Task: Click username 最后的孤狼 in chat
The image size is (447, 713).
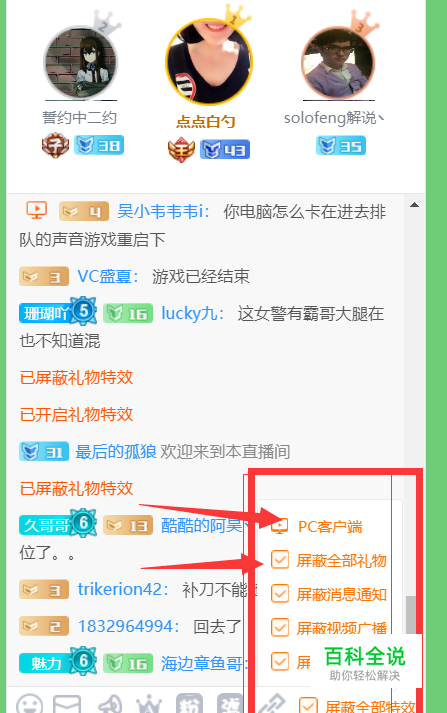Action: [x=116, y=452]
